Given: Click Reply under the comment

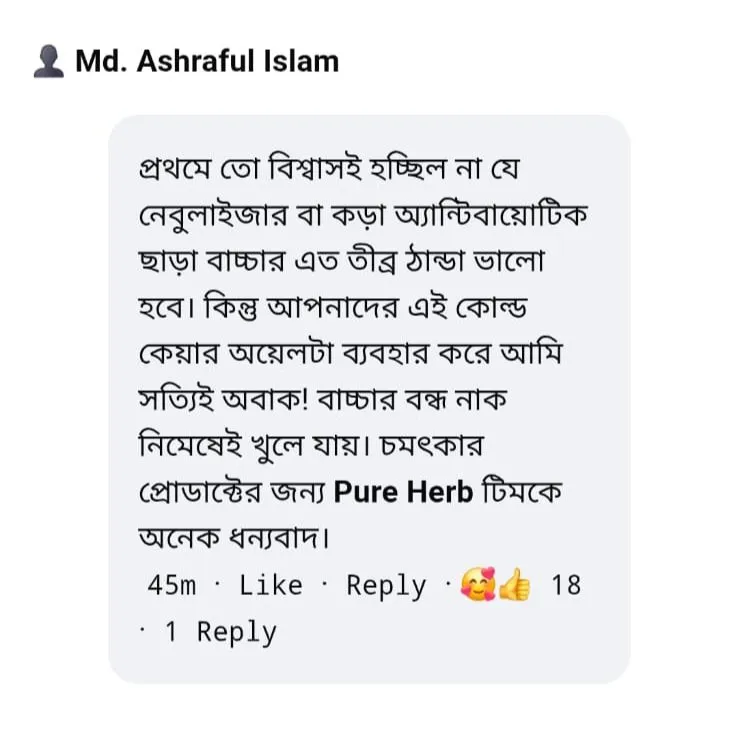Looking at the screenshot, I should [x=386, y=586].
